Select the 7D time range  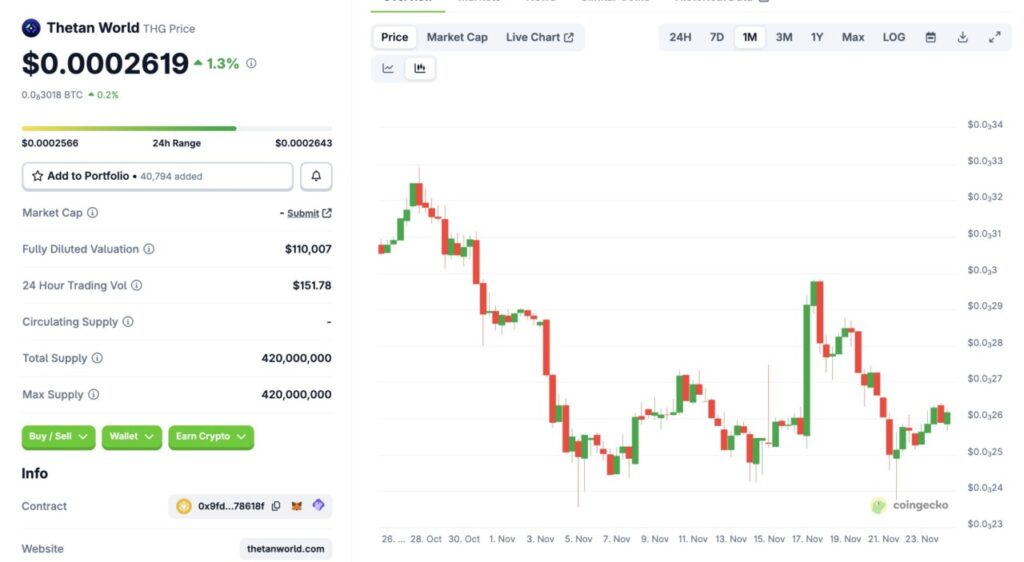[717, 38]
